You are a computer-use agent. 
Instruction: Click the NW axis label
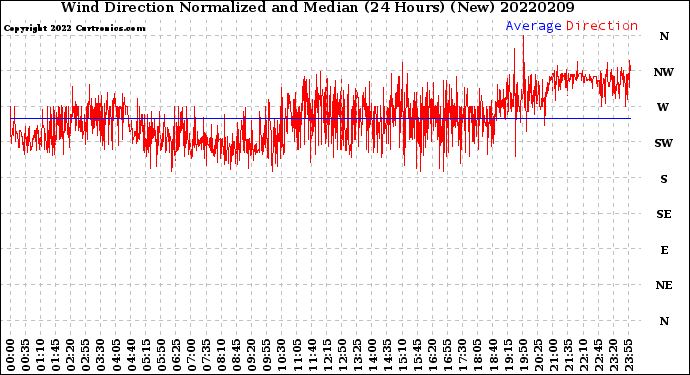(664, 72)
